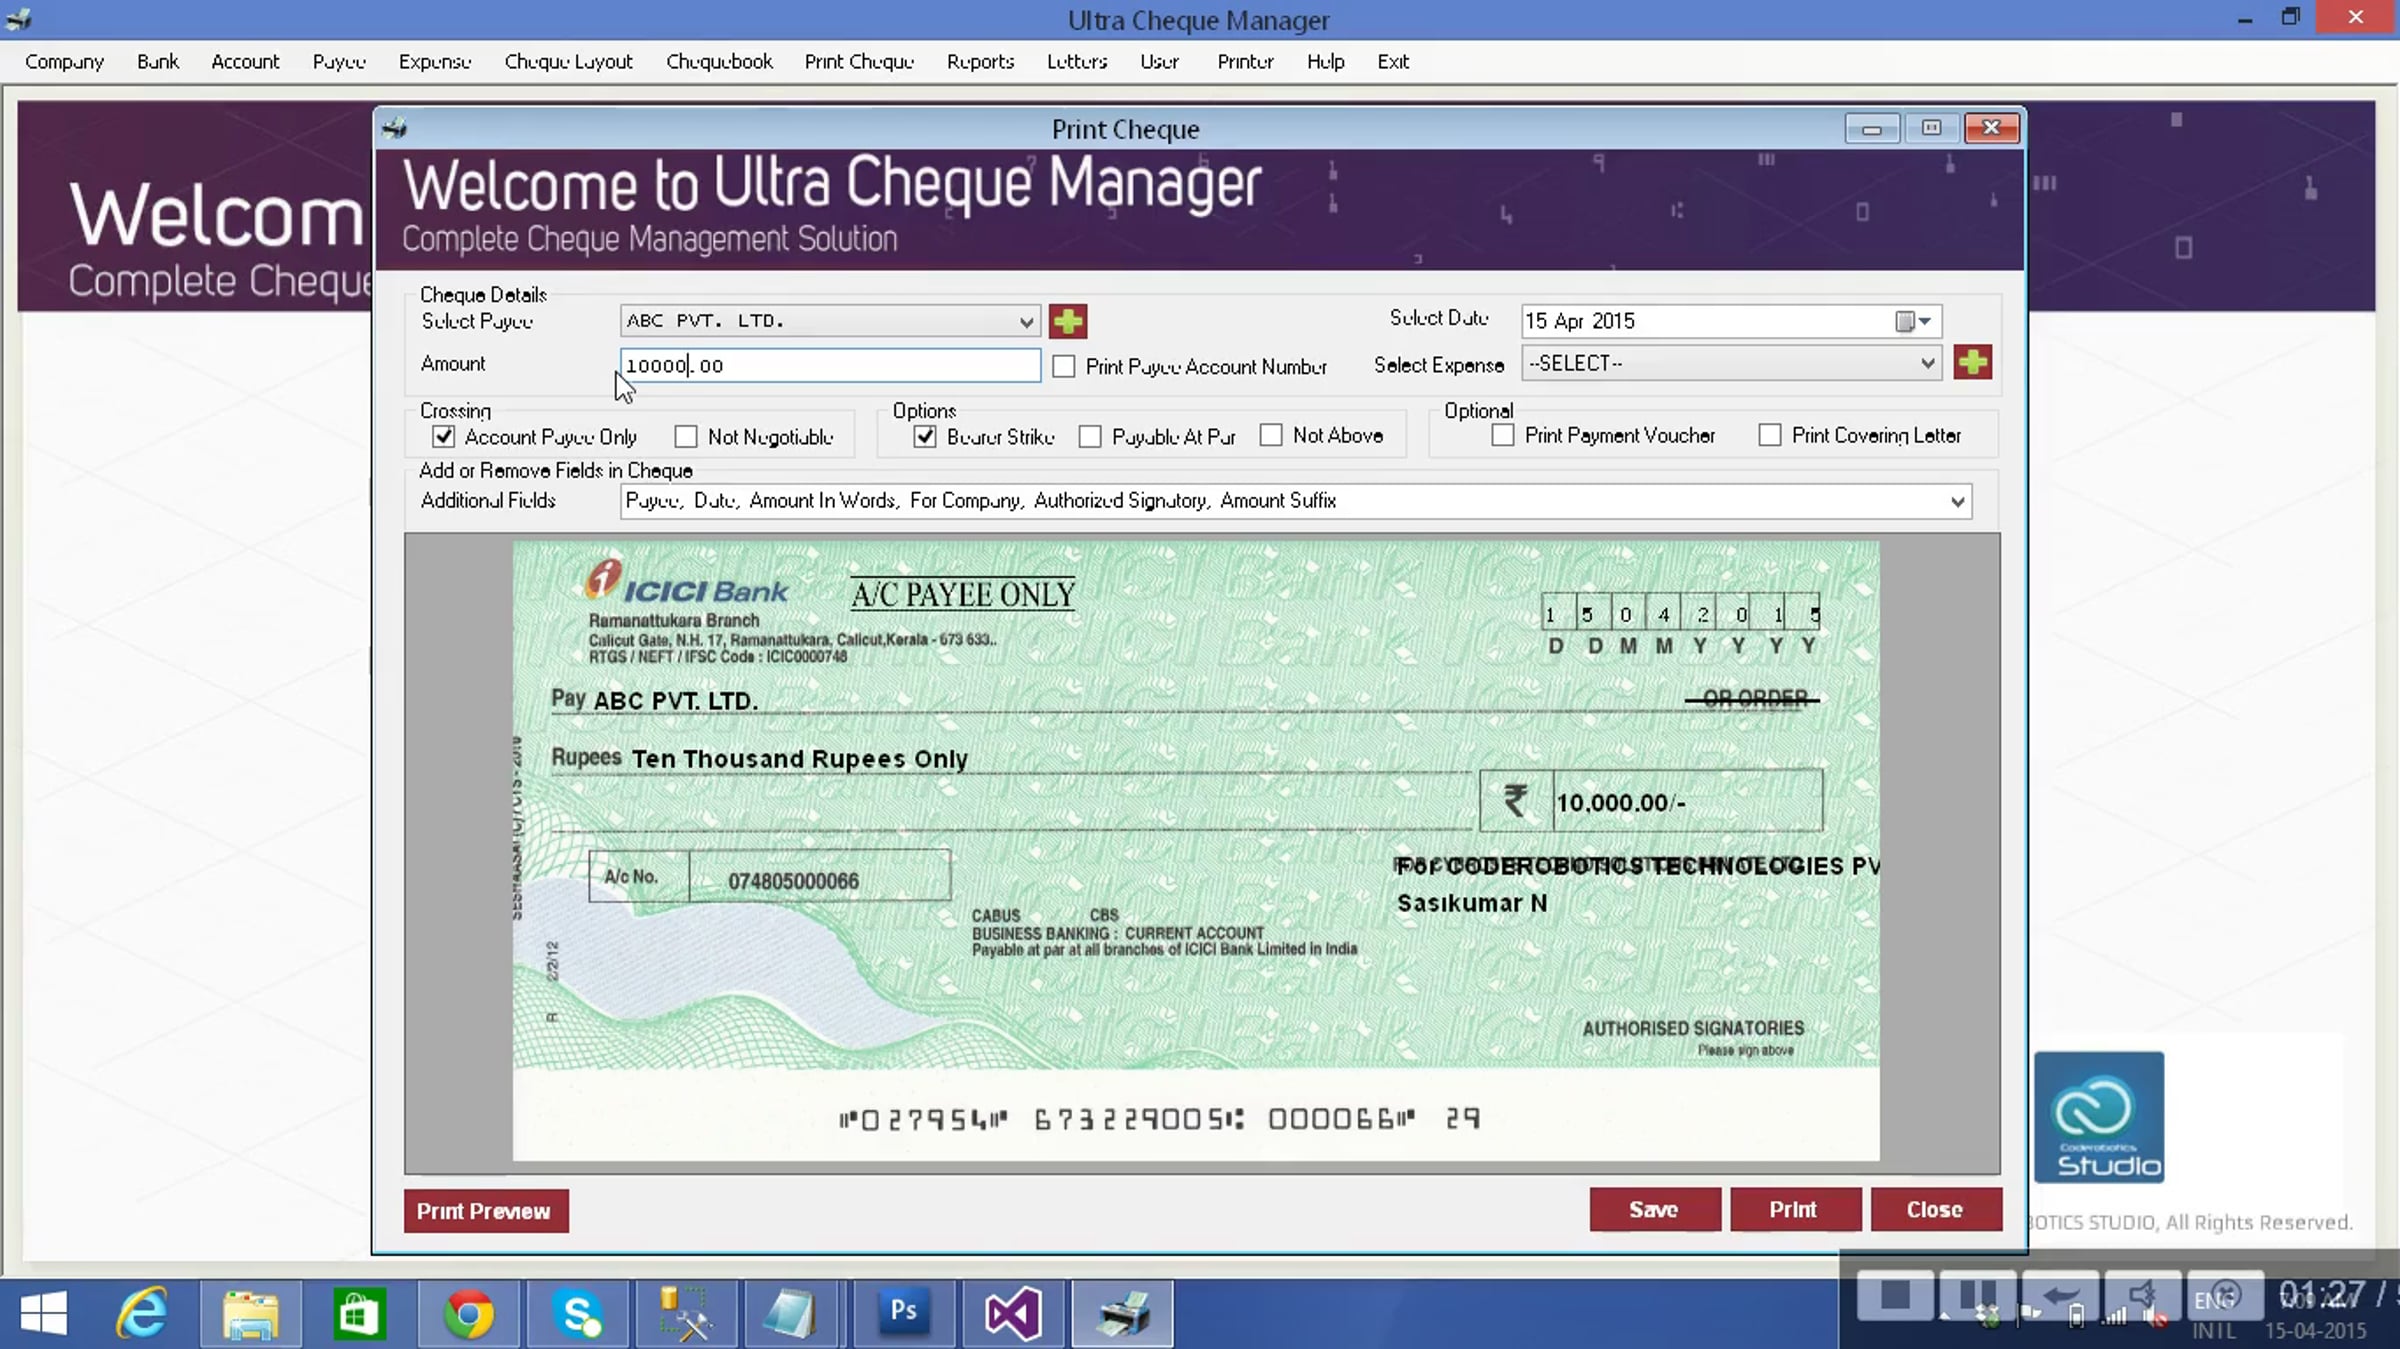
Task: Check the Payable At Par option
Action: tap(1090, 437)
